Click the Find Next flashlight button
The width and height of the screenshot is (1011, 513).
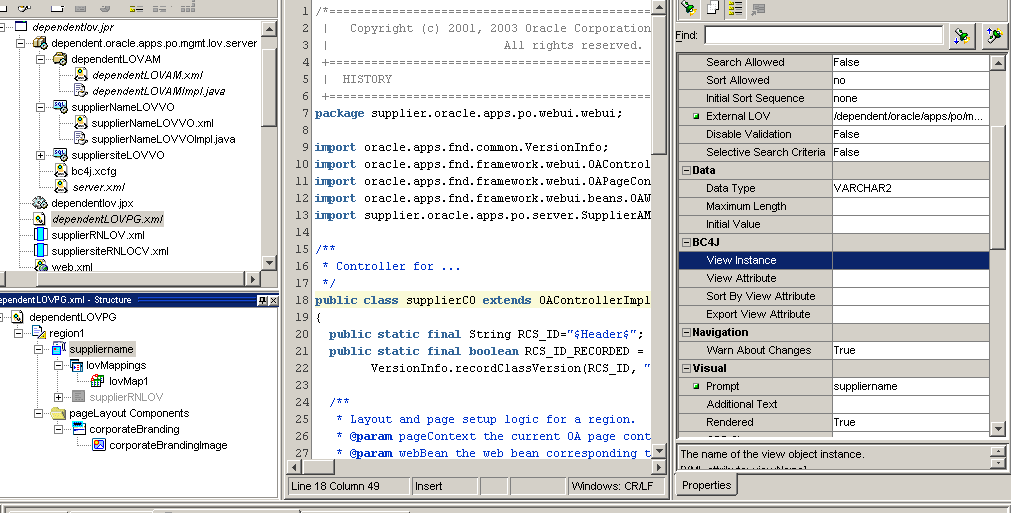click(x=962, y=35)
